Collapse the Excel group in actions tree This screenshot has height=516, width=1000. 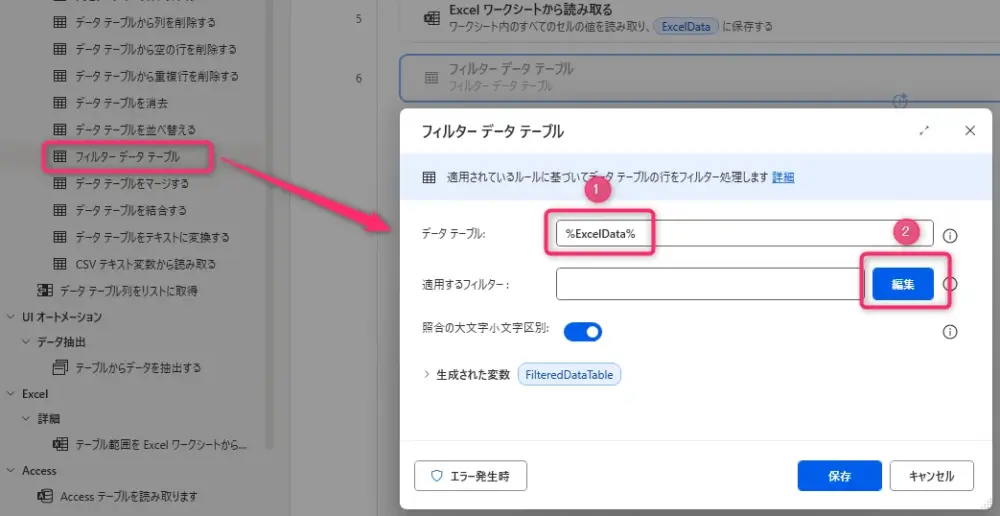10,394
